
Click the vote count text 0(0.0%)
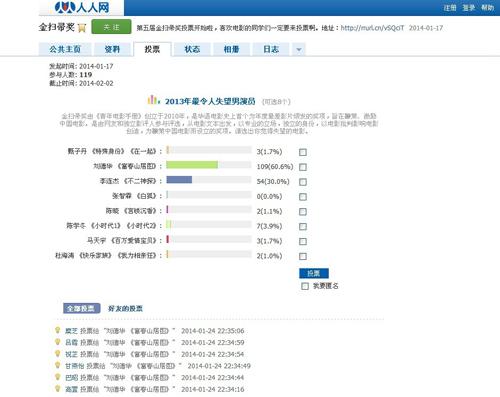click(269, 197)
